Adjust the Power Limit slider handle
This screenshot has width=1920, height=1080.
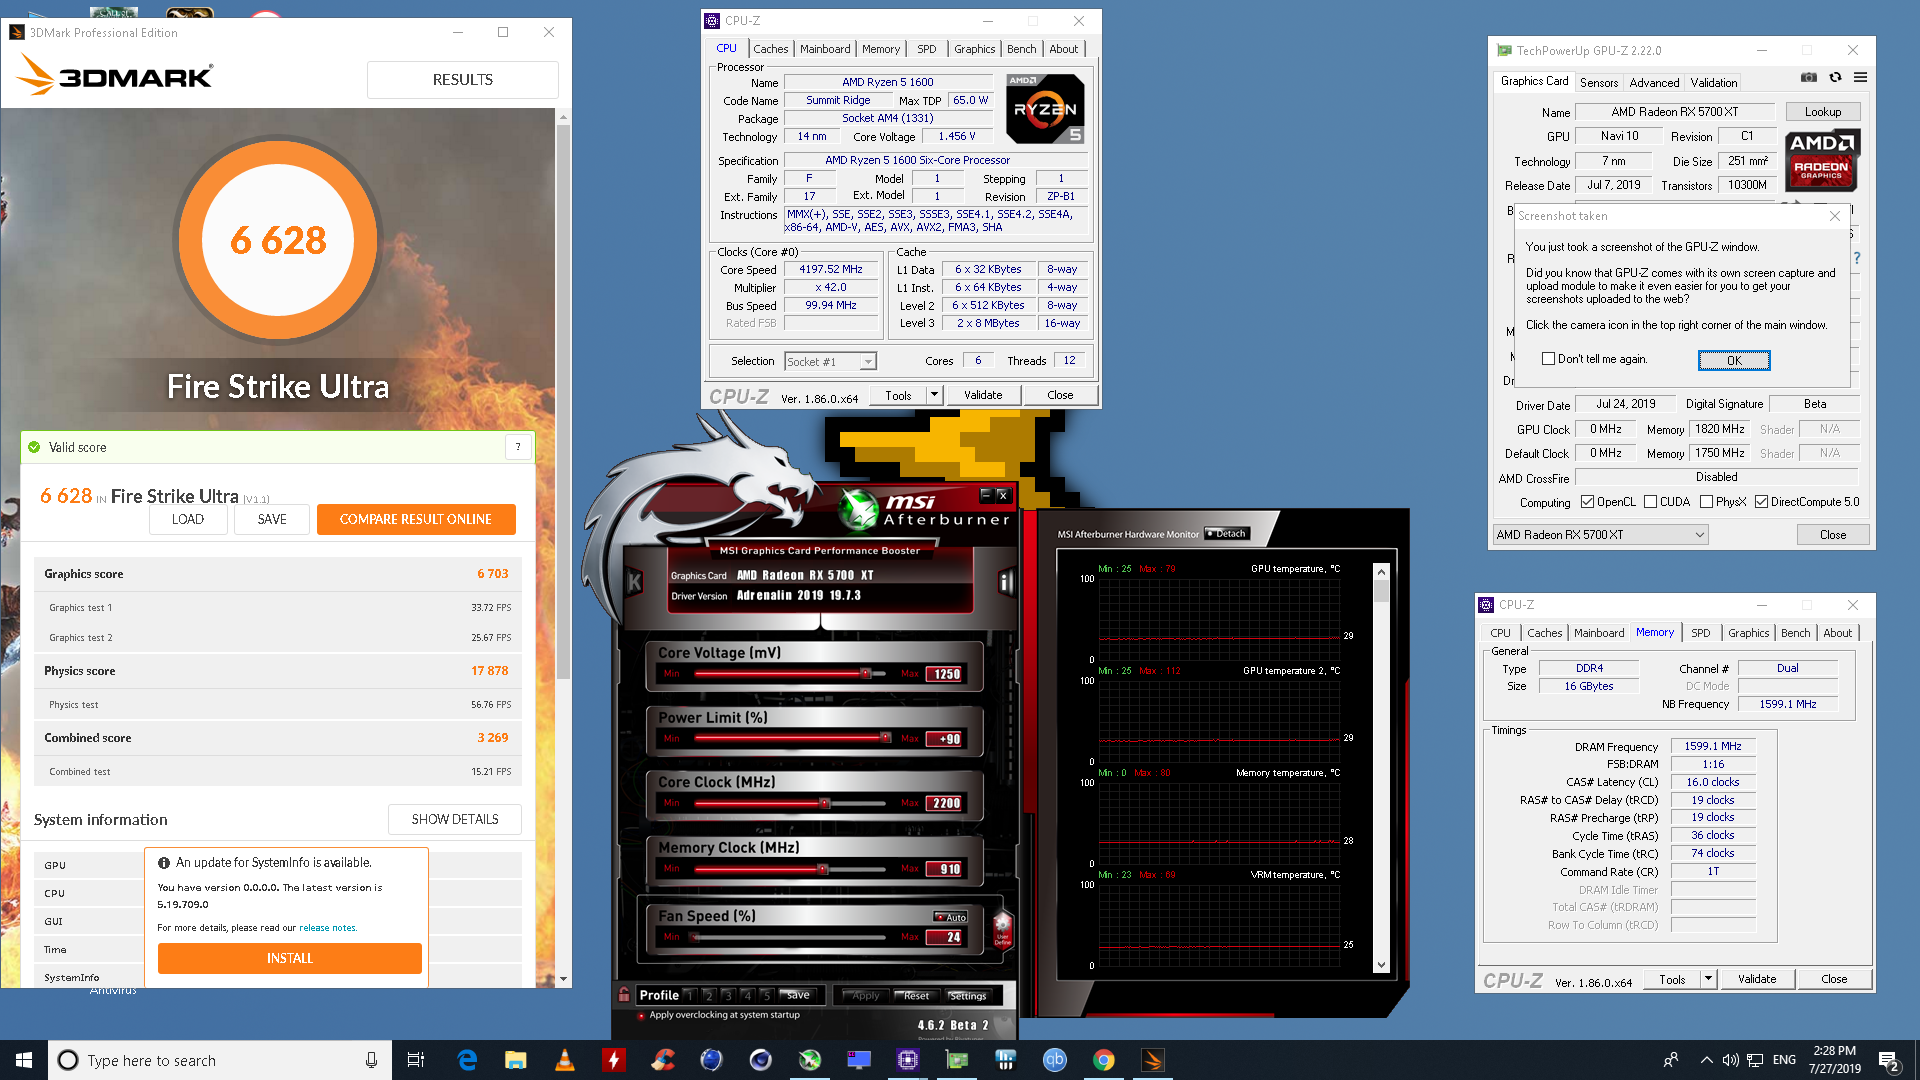[885, 738]
